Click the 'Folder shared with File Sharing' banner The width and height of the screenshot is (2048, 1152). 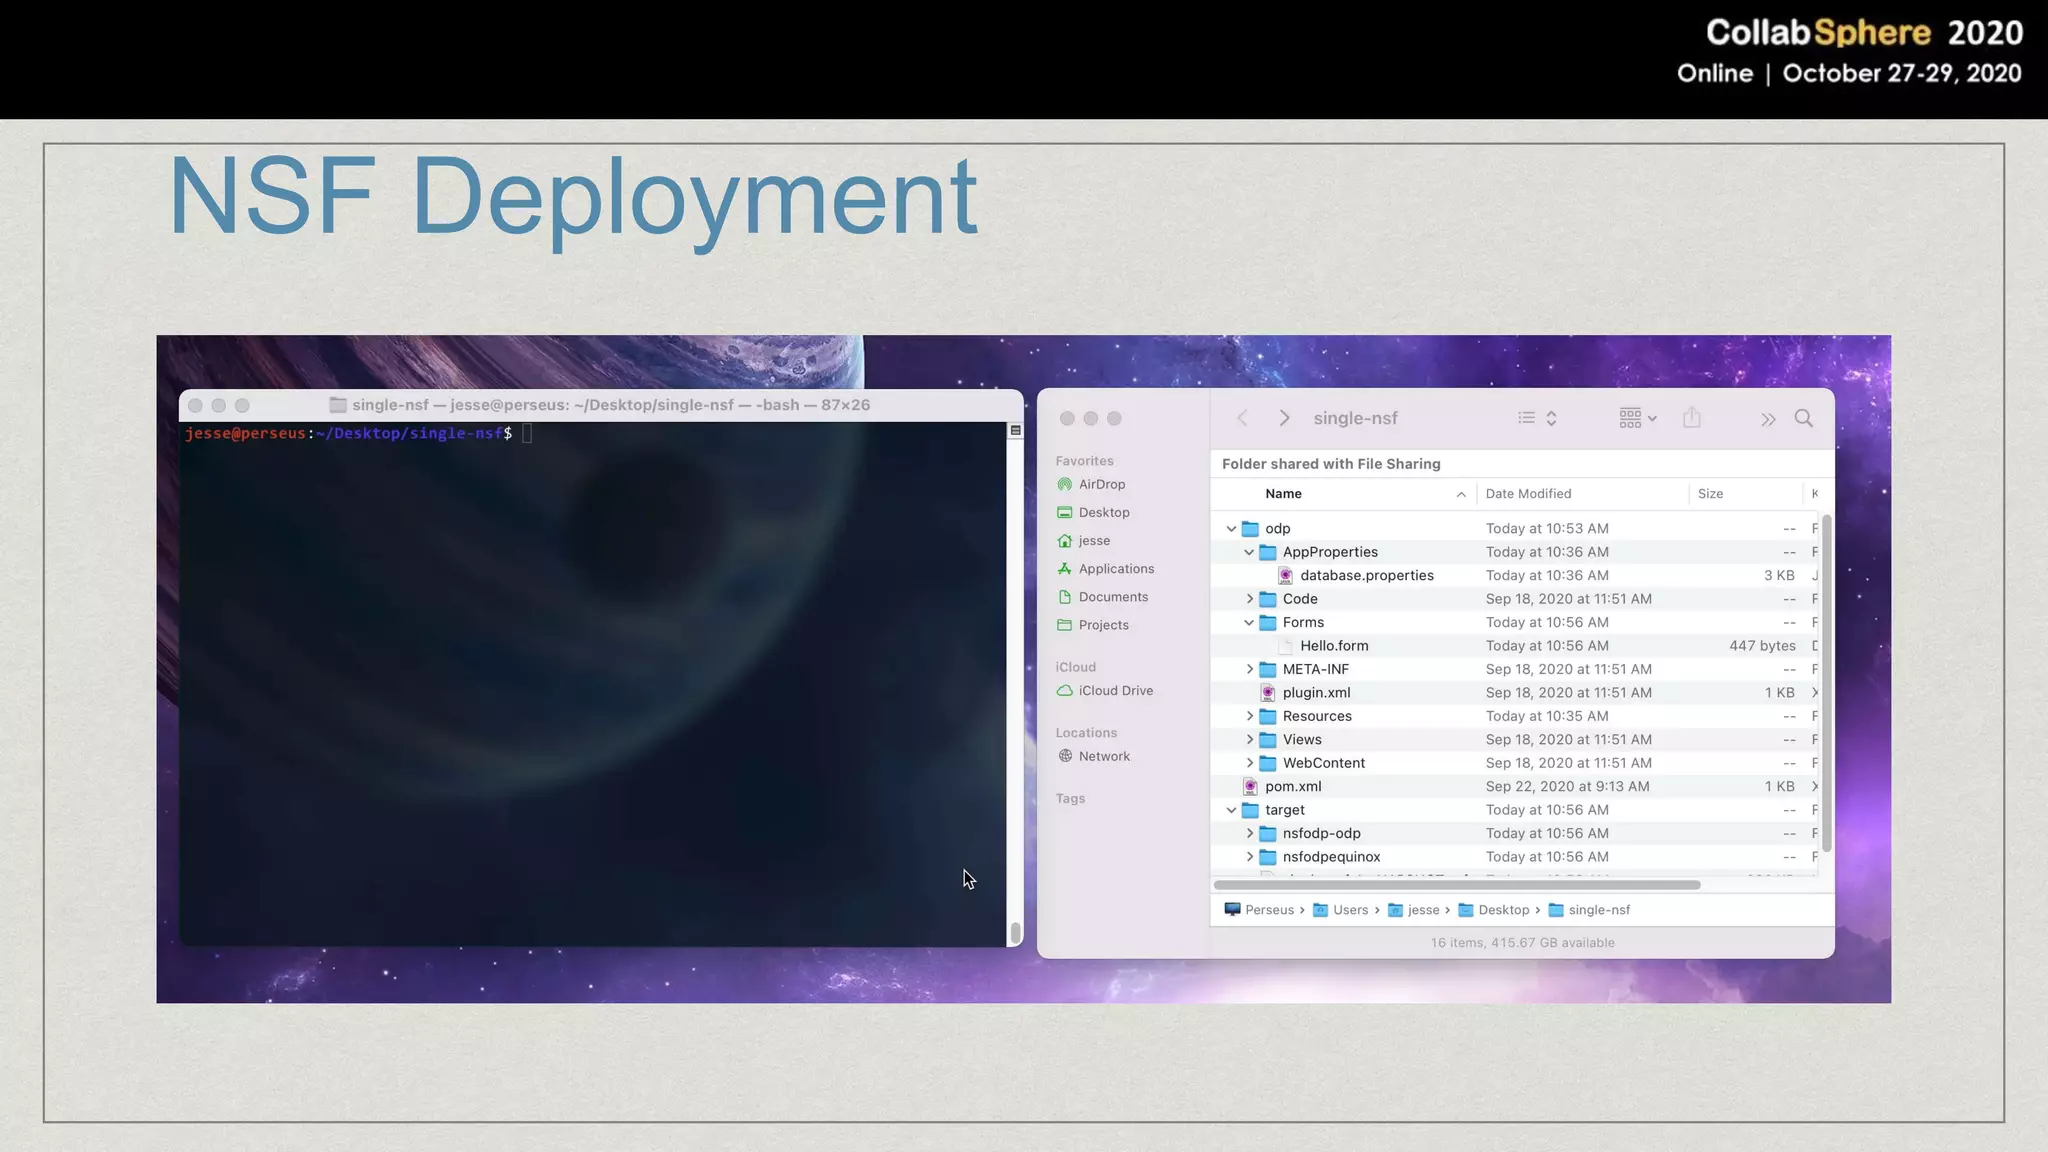tap(1331, 464)
